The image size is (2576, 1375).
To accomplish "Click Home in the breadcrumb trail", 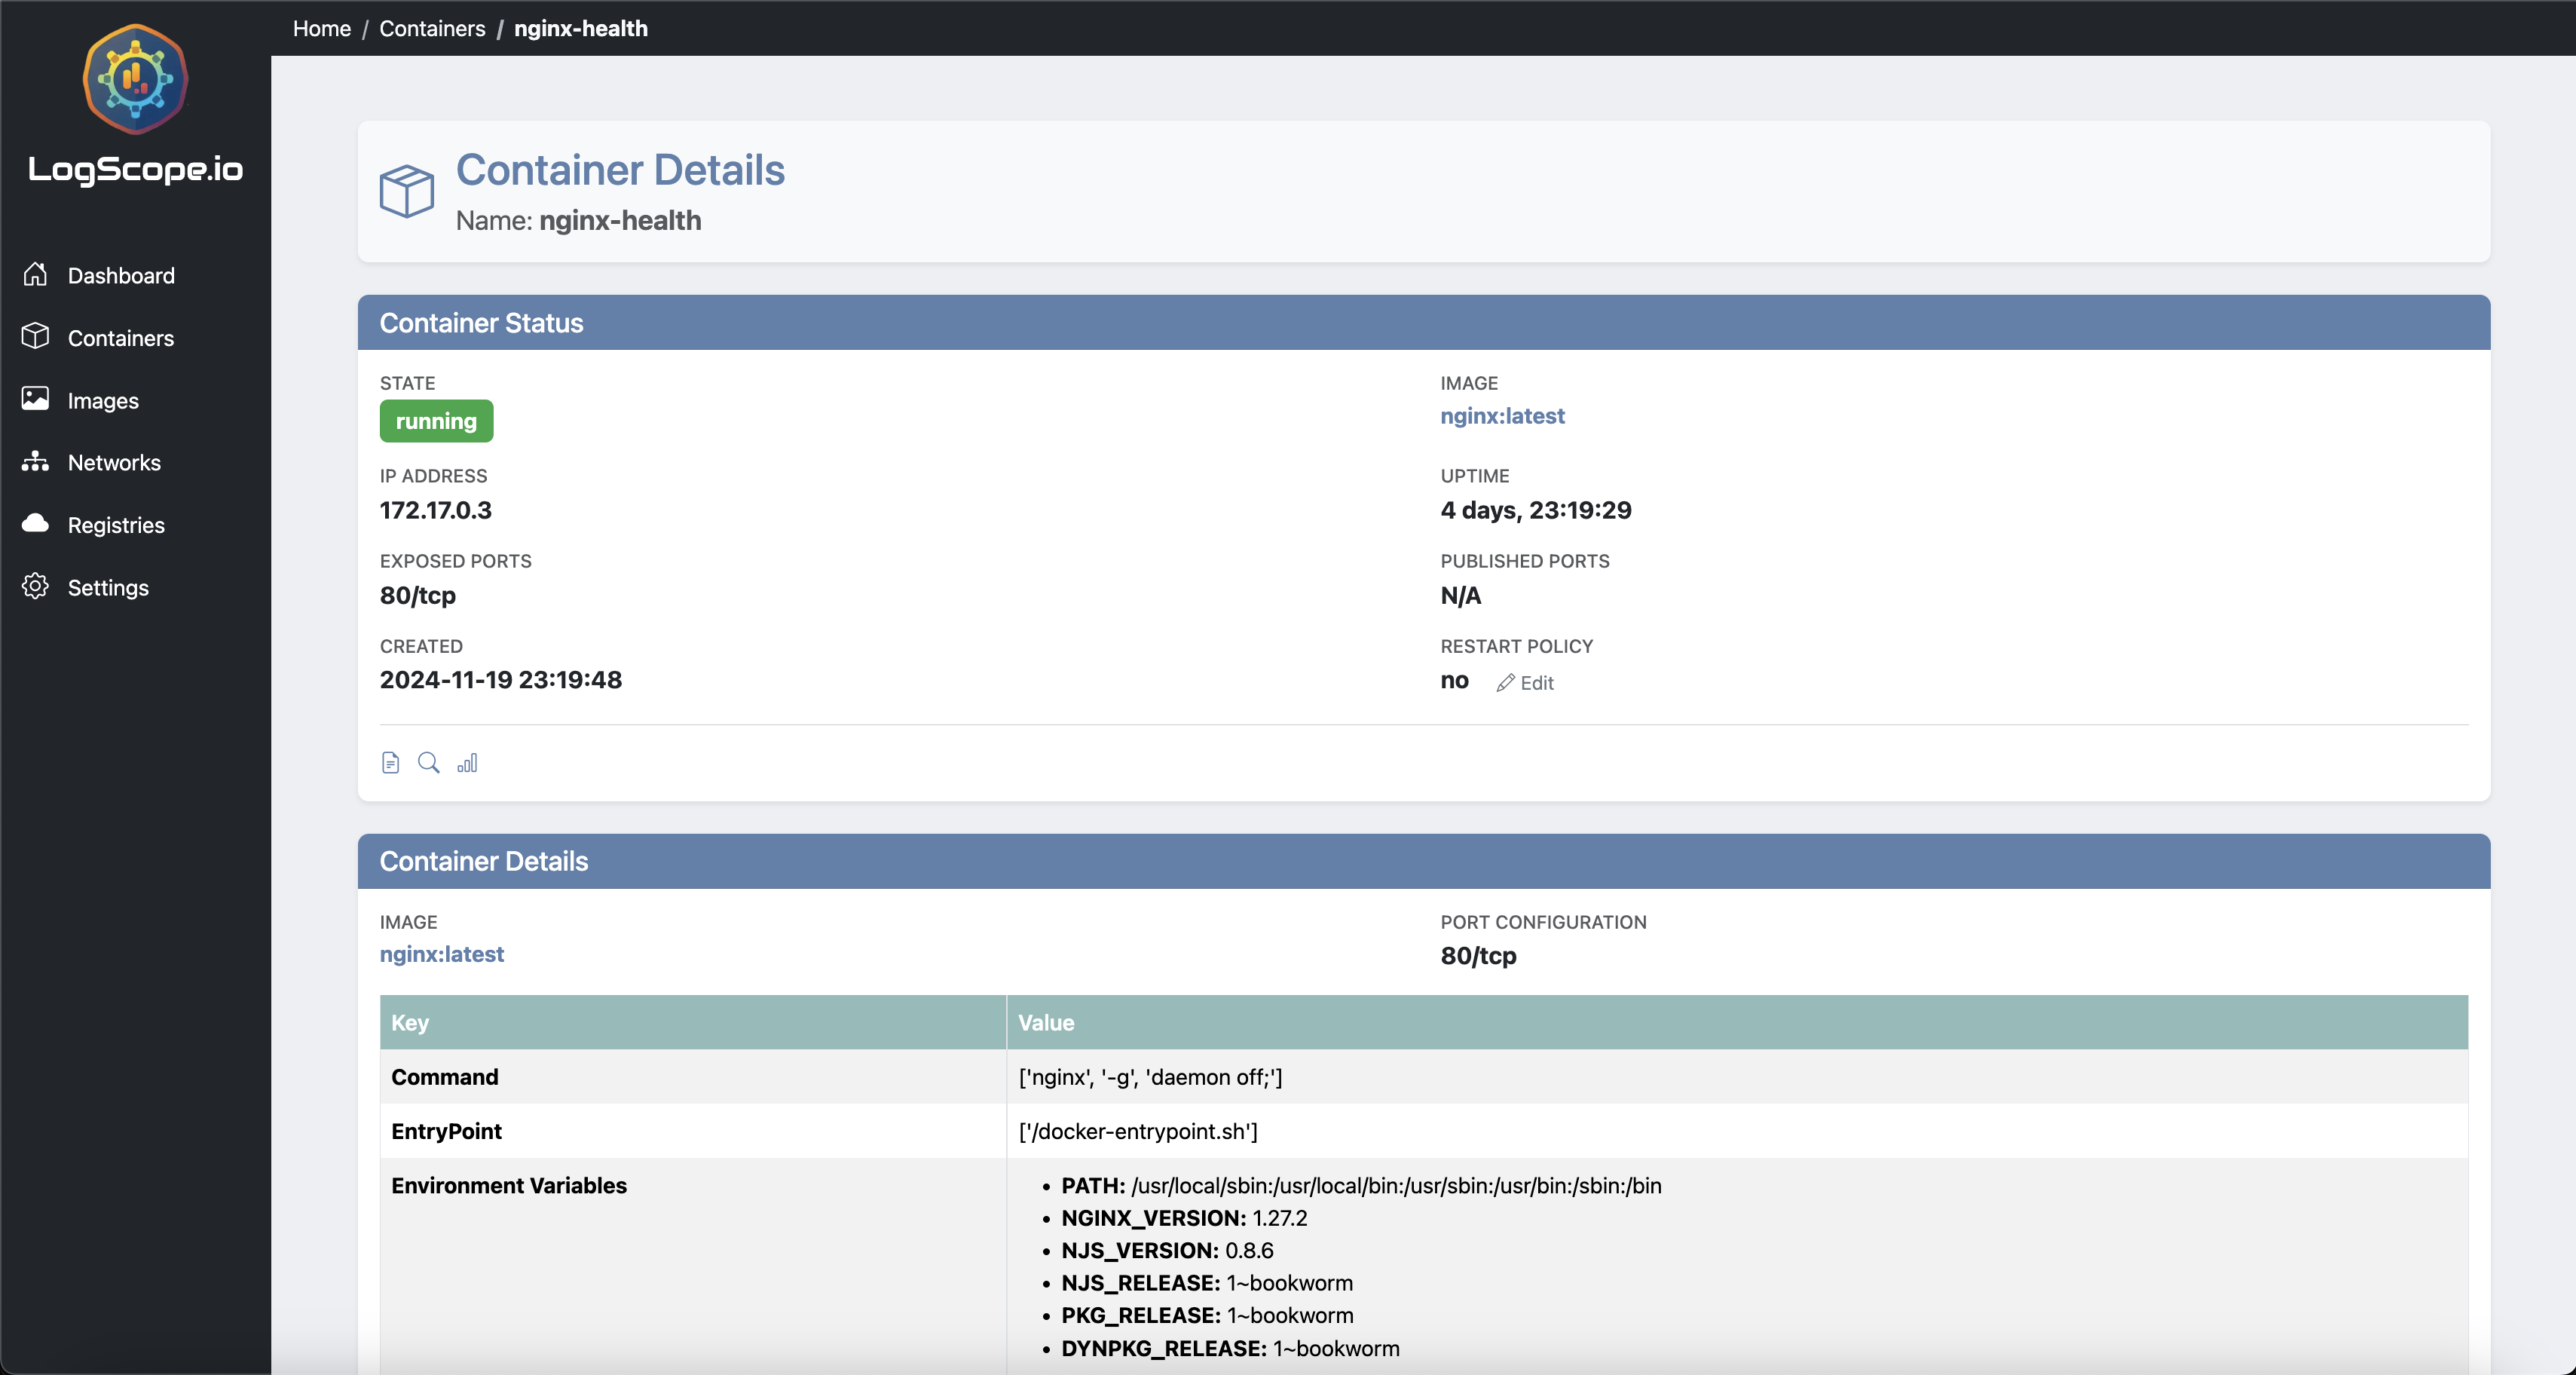I will (320, 28).
